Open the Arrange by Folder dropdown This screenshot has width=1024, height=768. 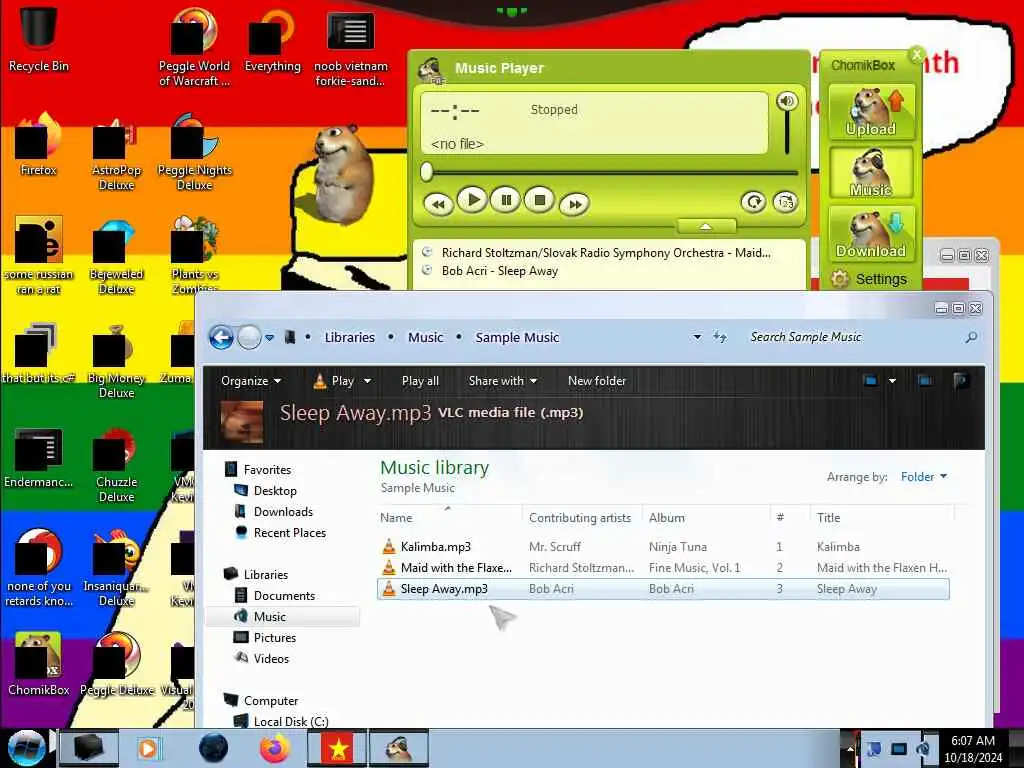click(x=923, y=477)
